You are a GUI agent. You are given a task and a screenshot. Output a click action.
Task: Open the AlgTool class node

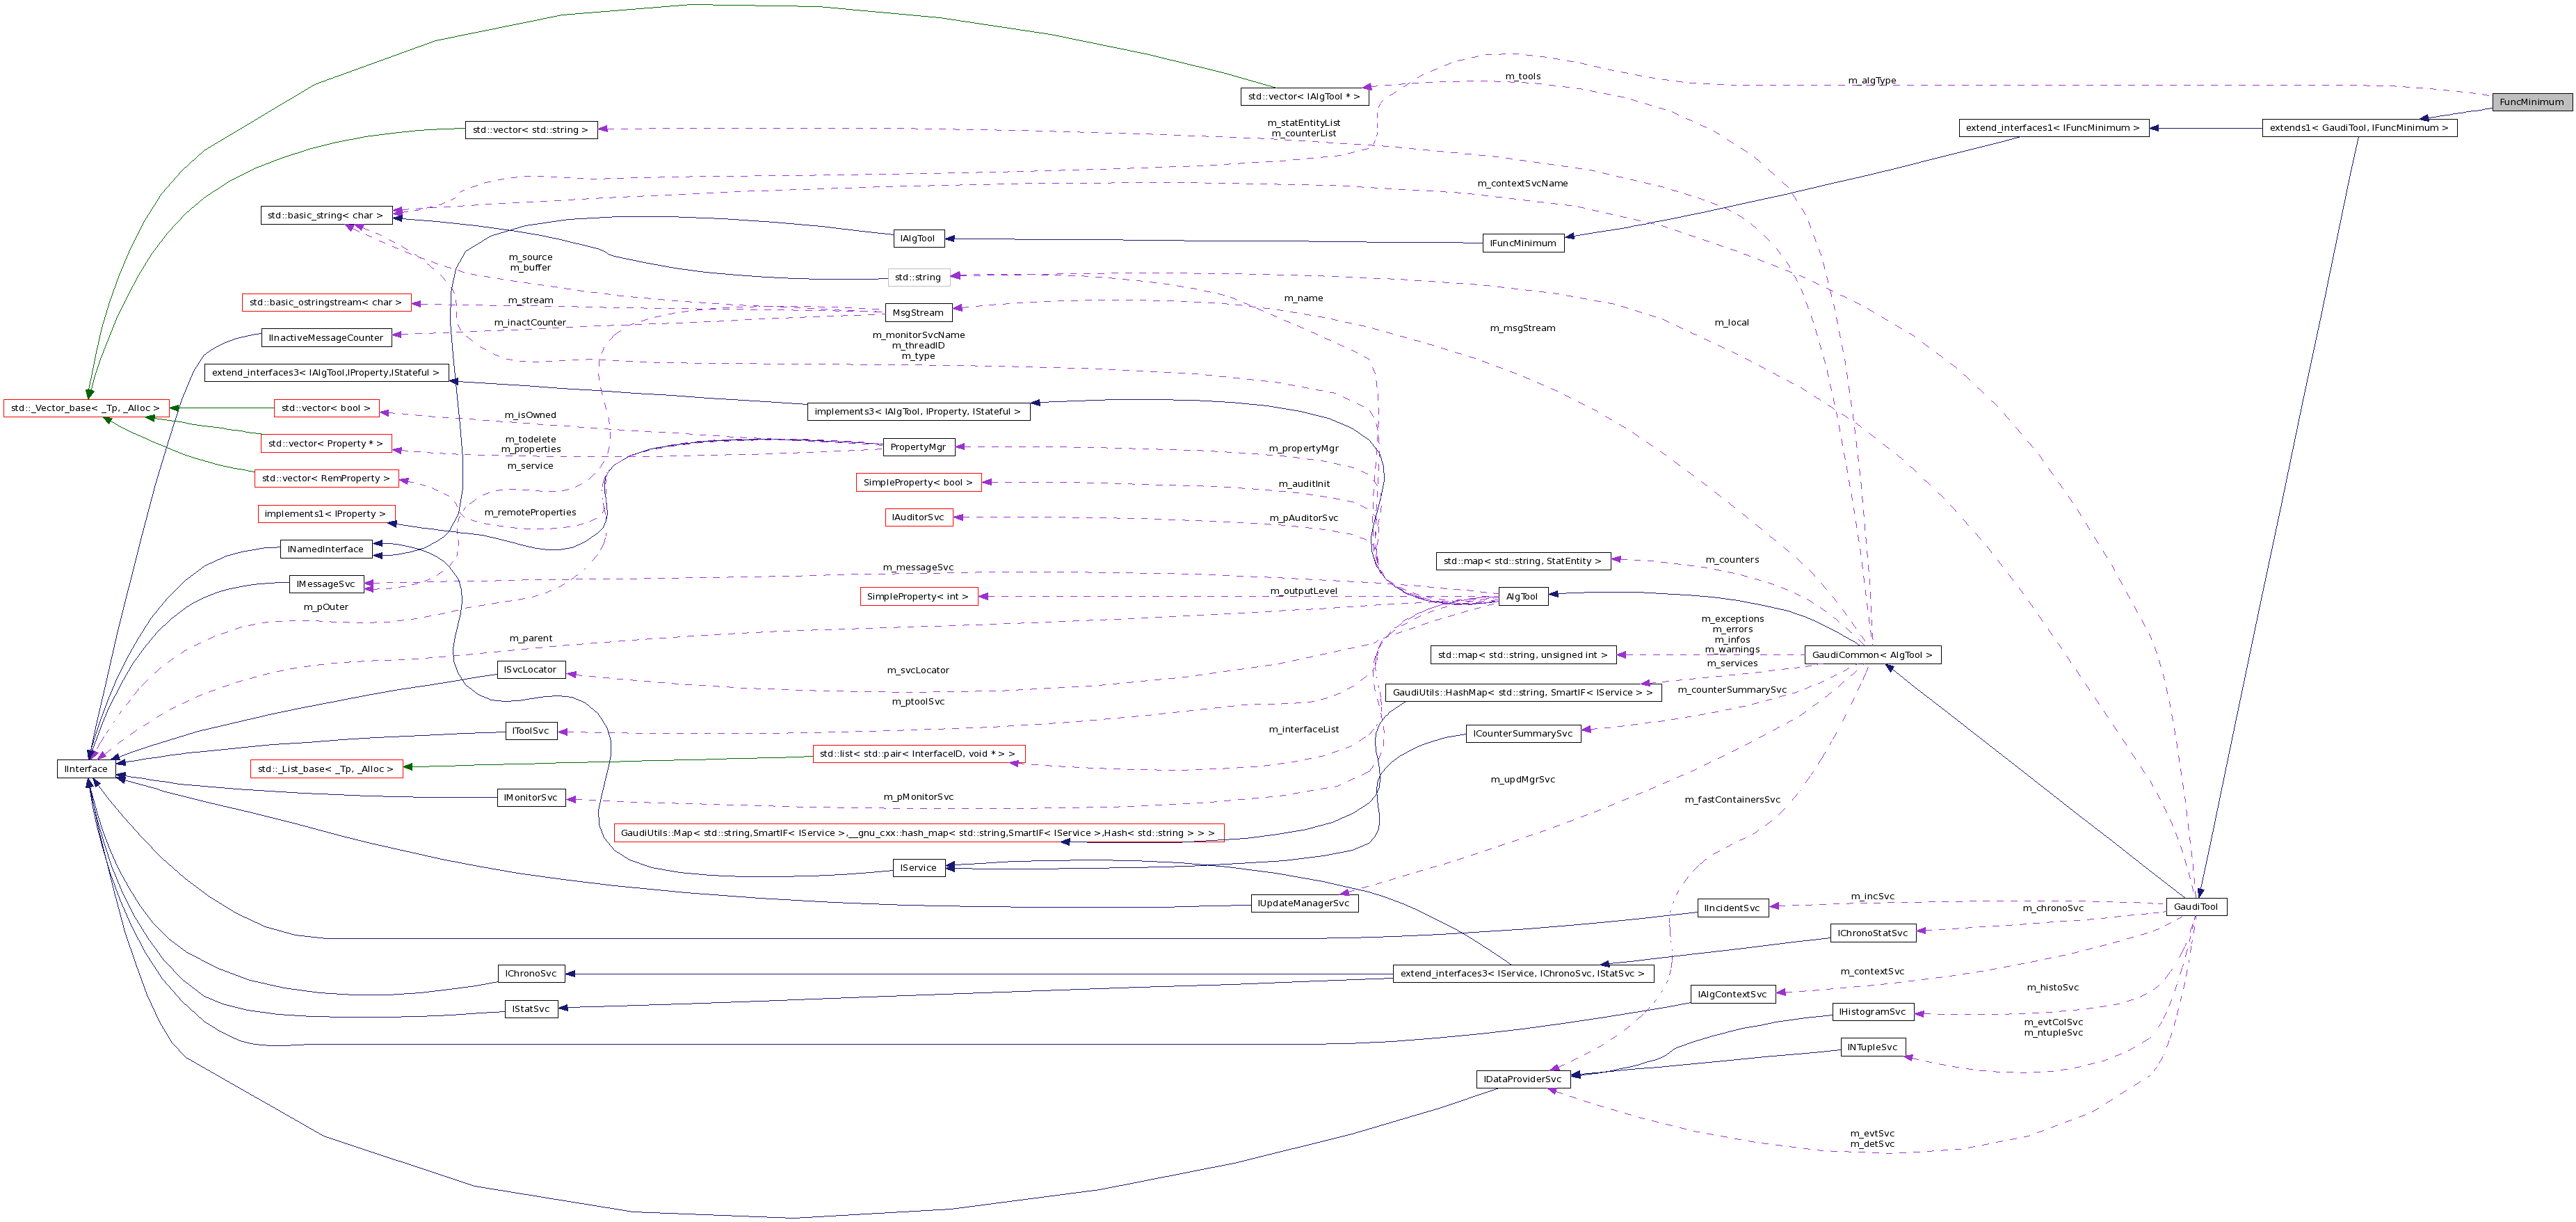coord(1522,596)
